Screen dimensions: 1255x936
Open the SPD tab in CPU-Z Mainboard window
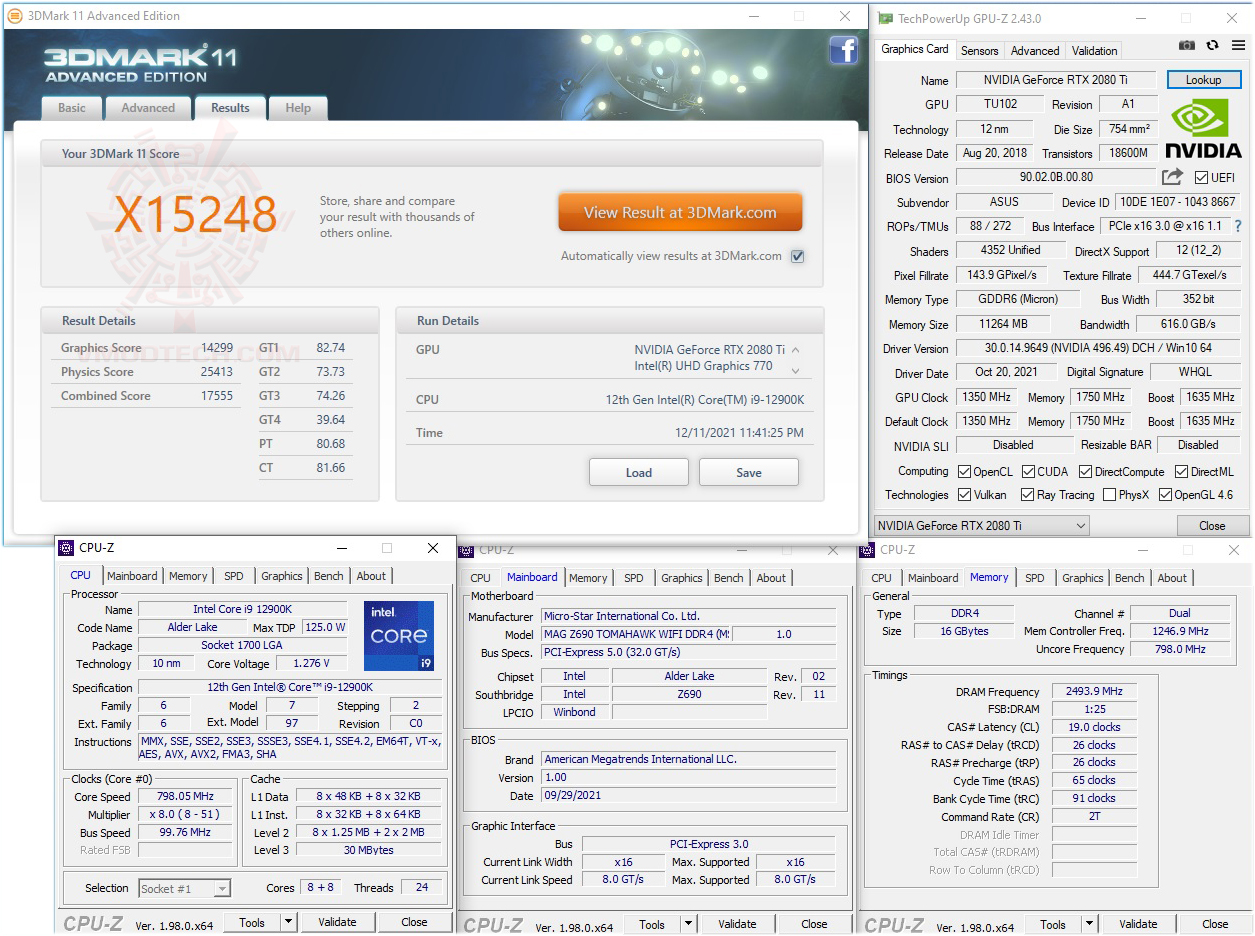coord(634,578)
